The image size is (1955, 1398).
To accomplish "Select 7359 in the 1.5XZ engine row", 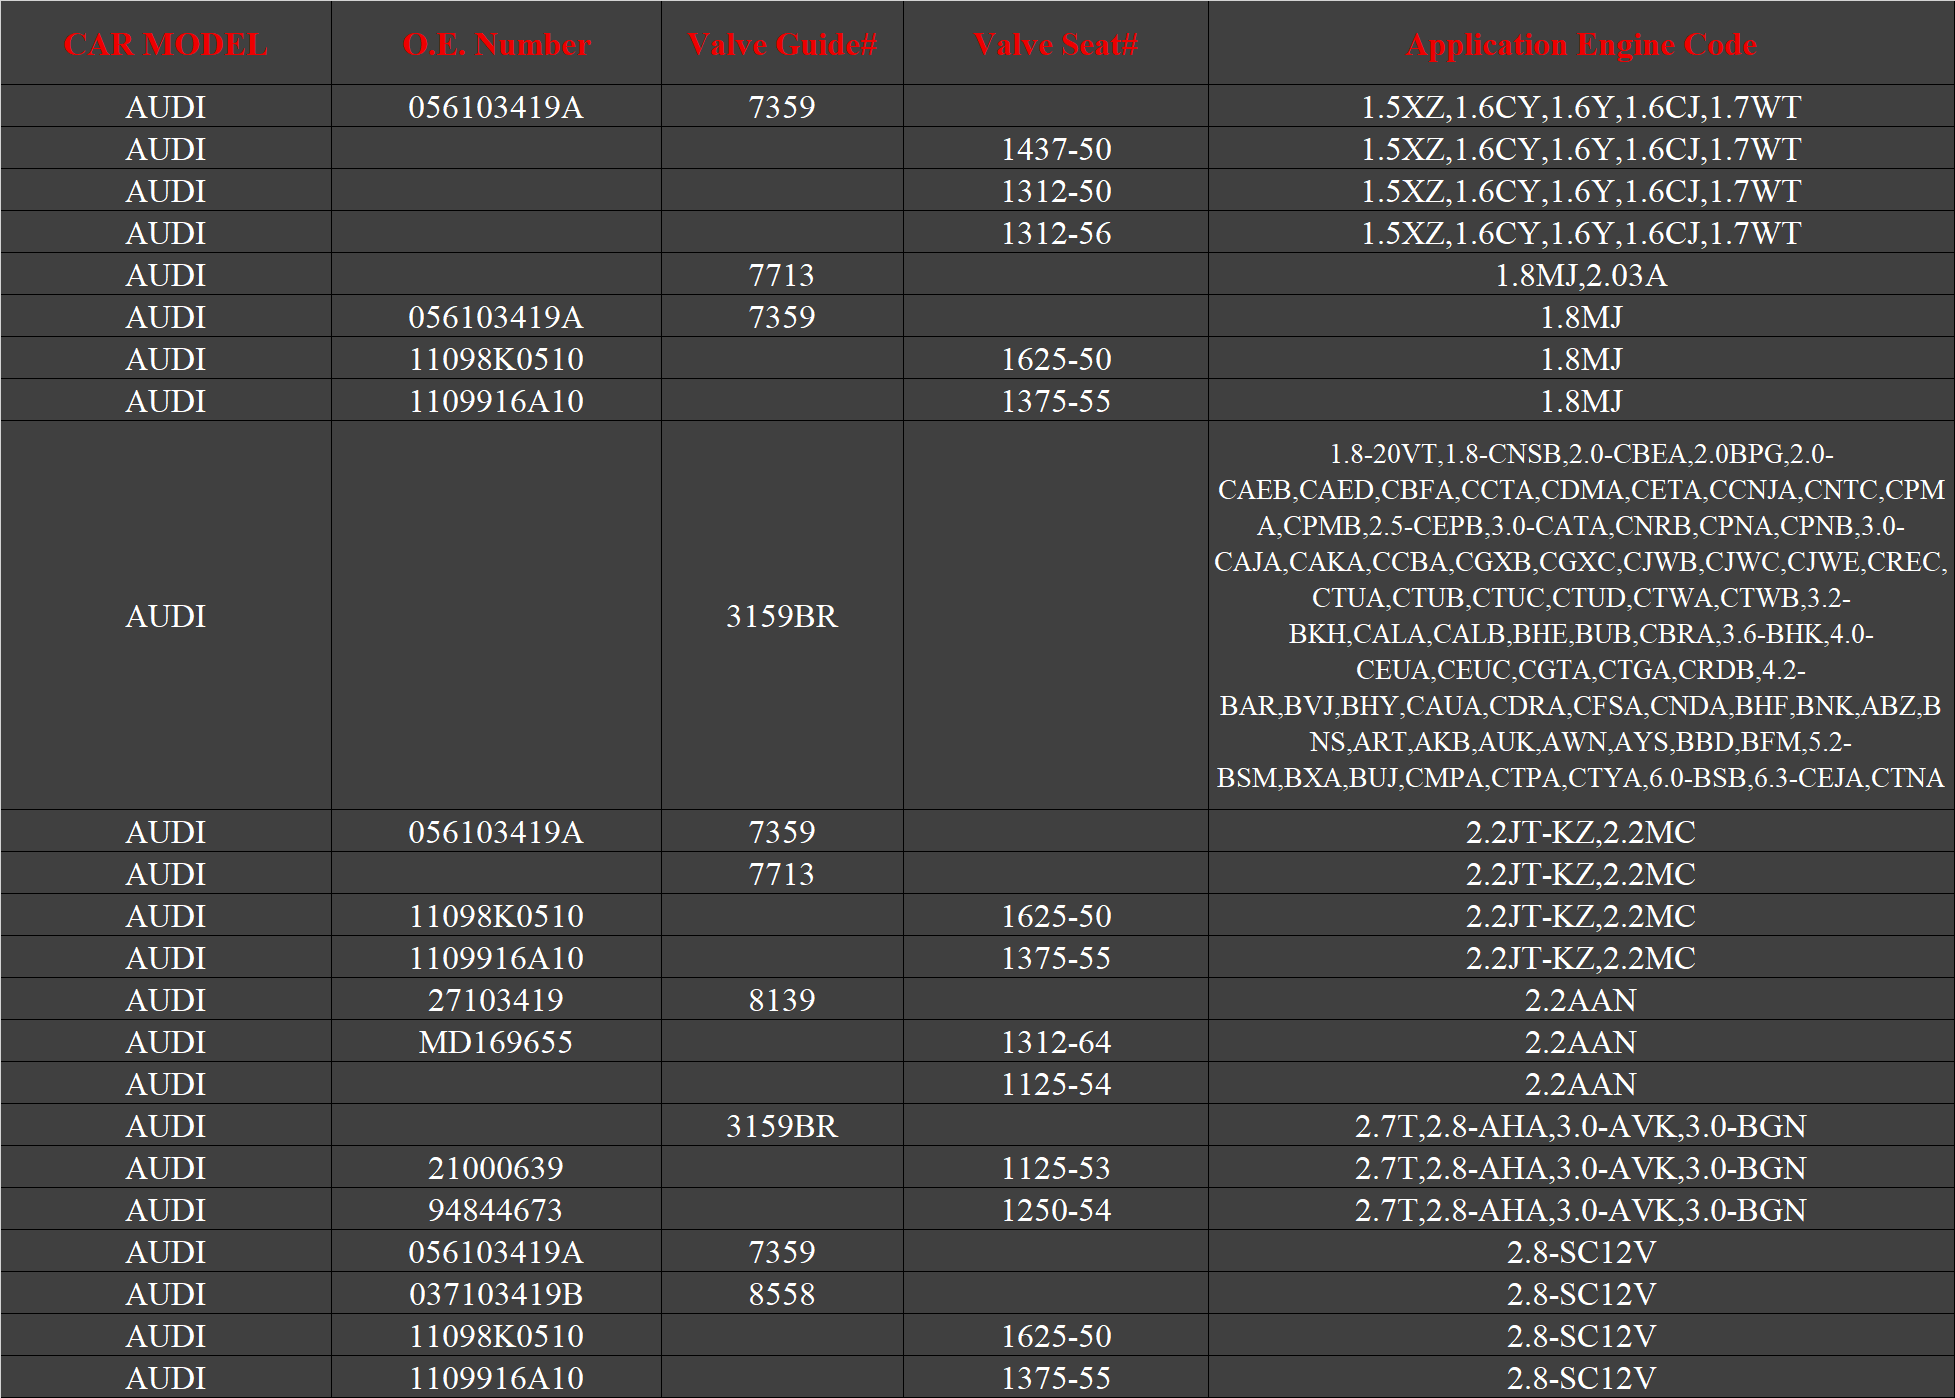I will tap(782, 107).
